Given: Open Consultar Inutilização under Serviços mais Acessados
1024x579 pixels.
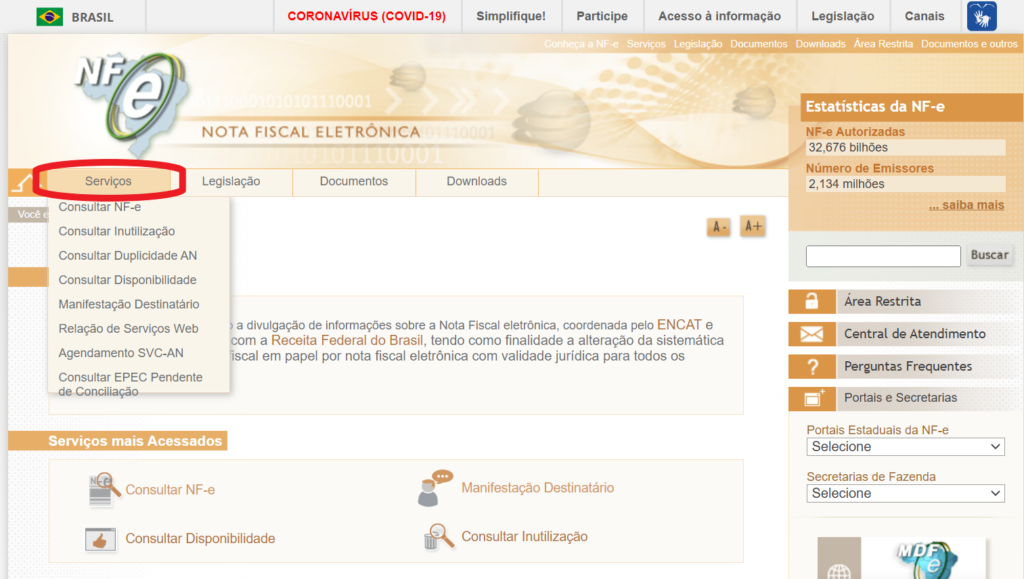Looking at the screenshot, I should point(524,537).
